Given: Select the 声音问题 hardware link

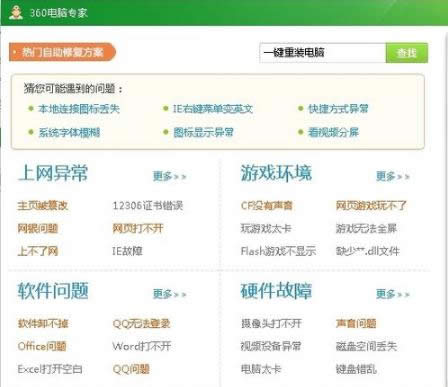Looking at the screenshot, I should tap(356, 323).
